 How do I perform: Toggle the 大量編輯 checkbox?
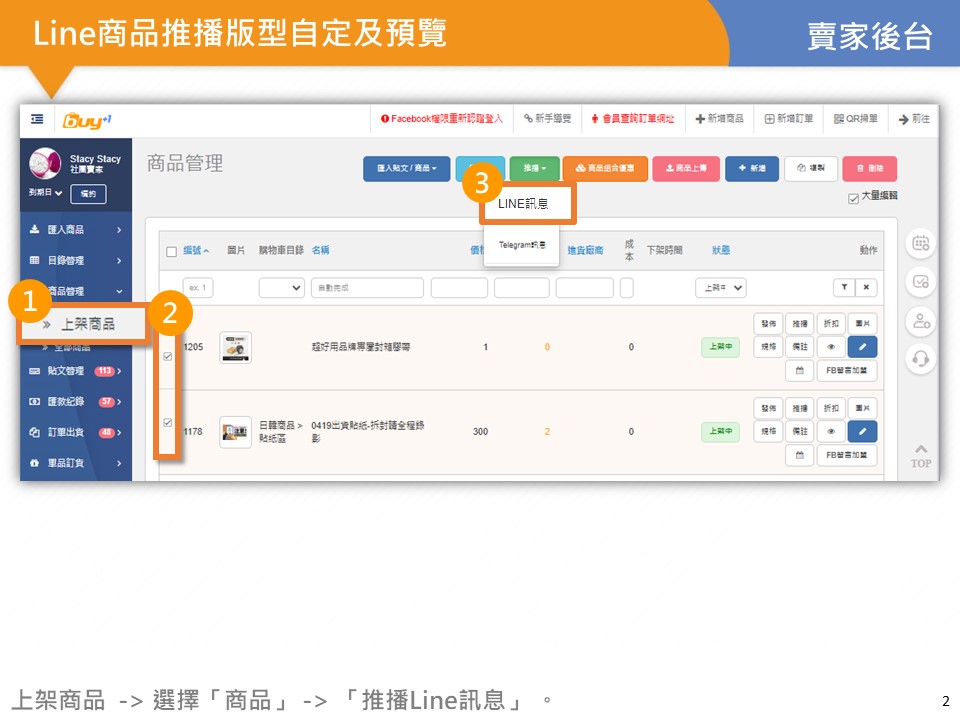(x=852, y=198)
